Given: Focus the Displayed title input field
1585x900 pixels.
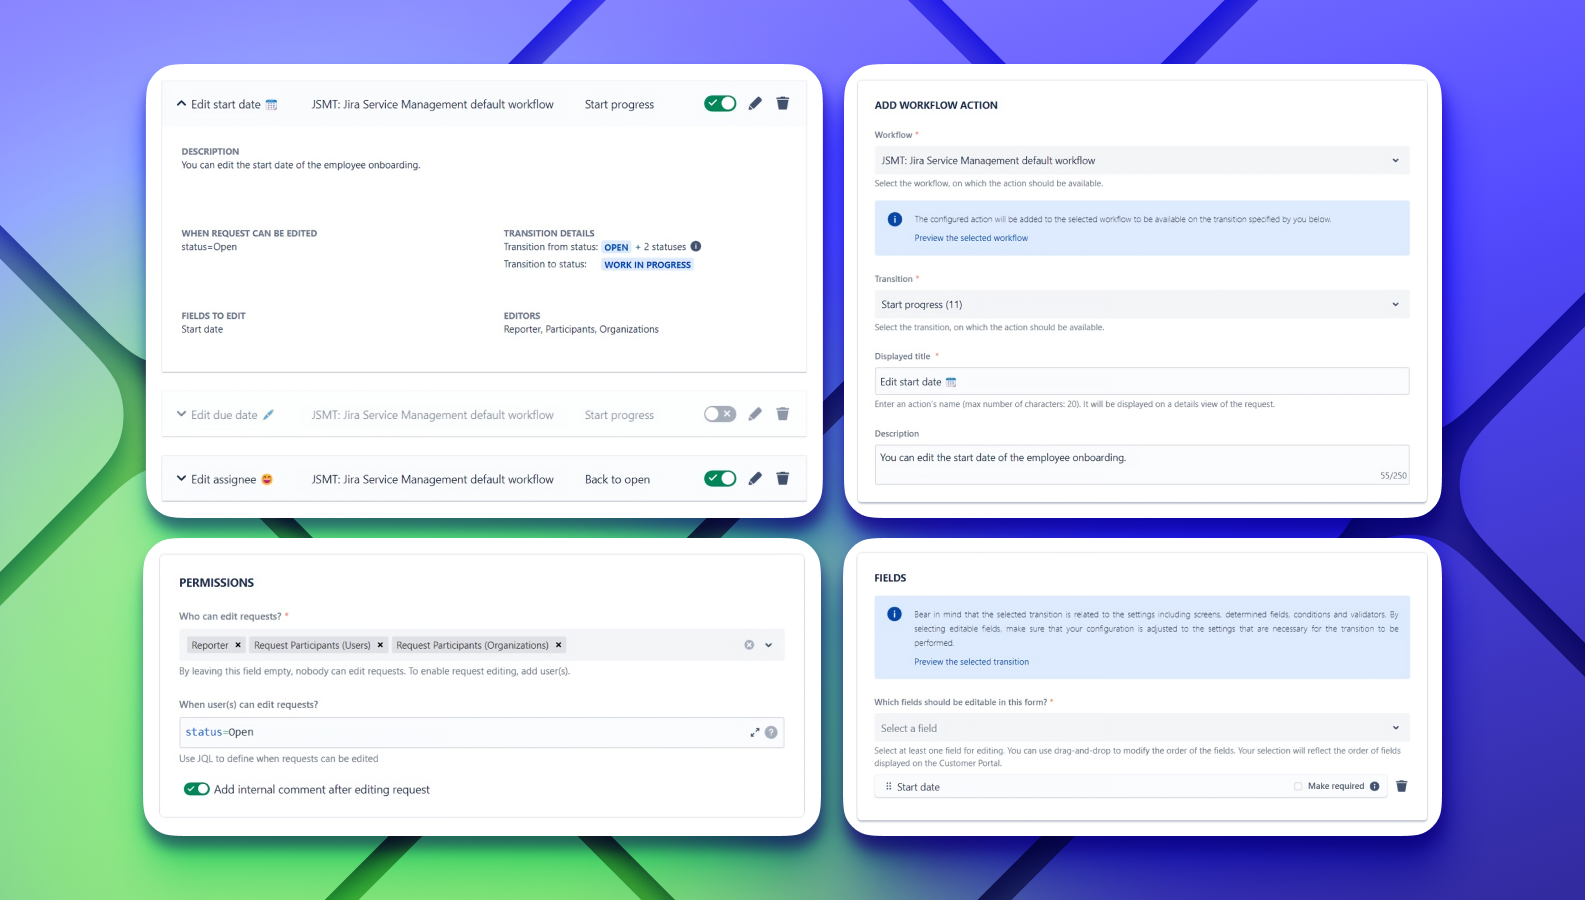Looking at the screenshot, I should click(x=1142, y=381).
